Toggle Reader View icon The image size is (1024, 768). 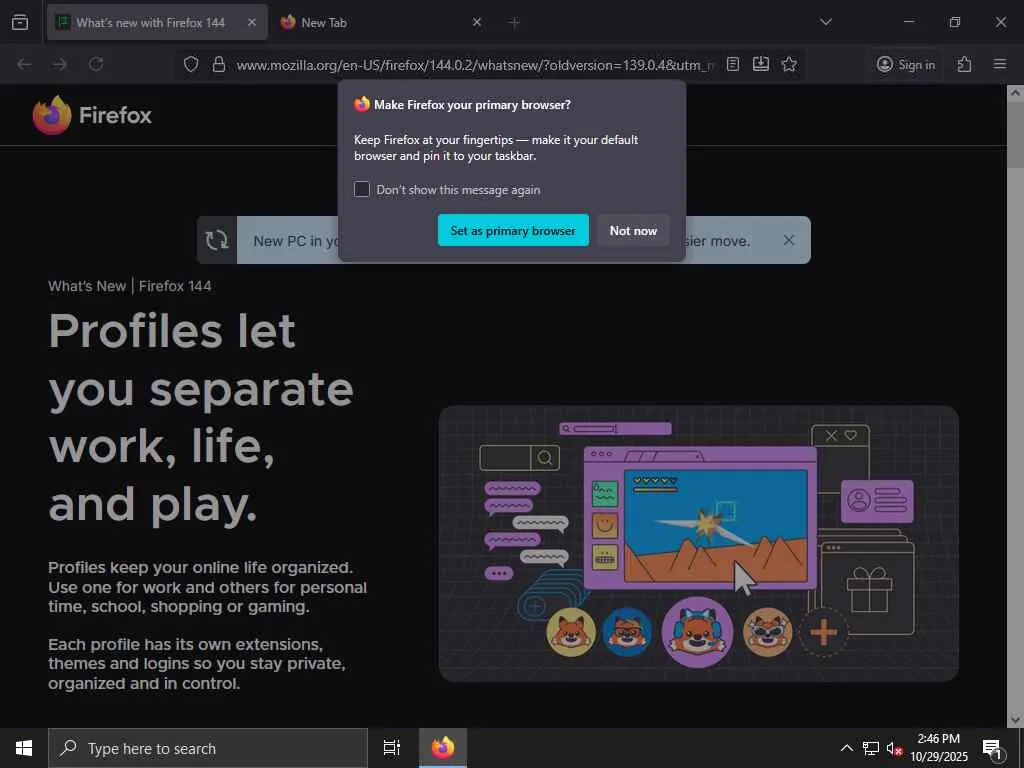(733, 64)
